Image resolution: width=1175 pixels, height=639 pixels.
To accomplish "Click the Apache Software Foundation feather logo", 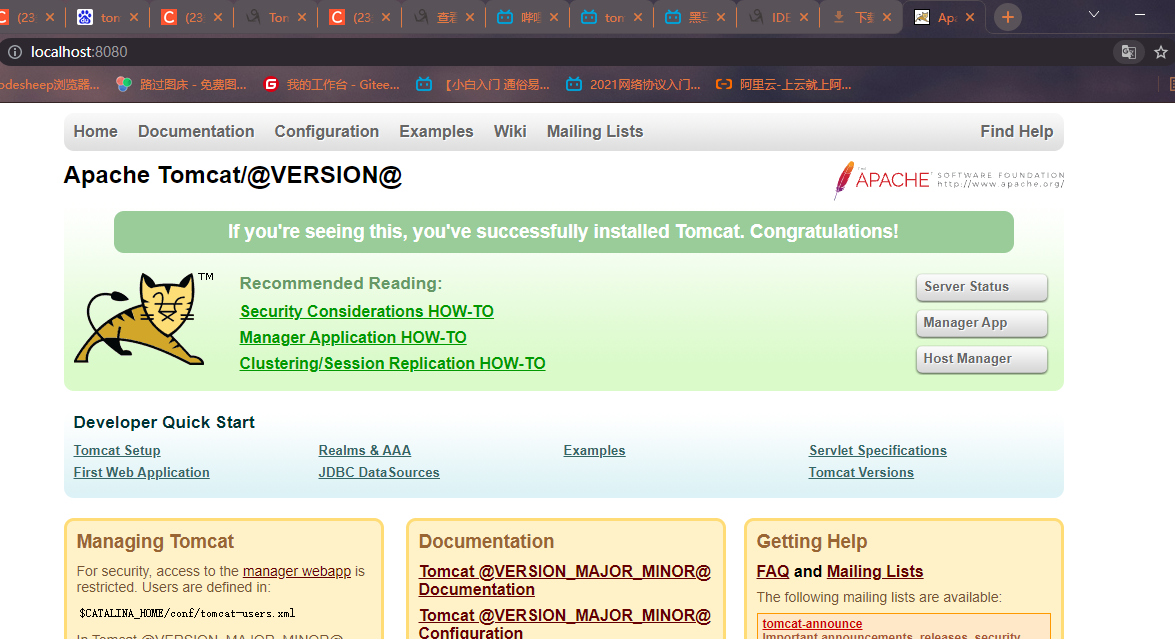I will click(948, 180).
